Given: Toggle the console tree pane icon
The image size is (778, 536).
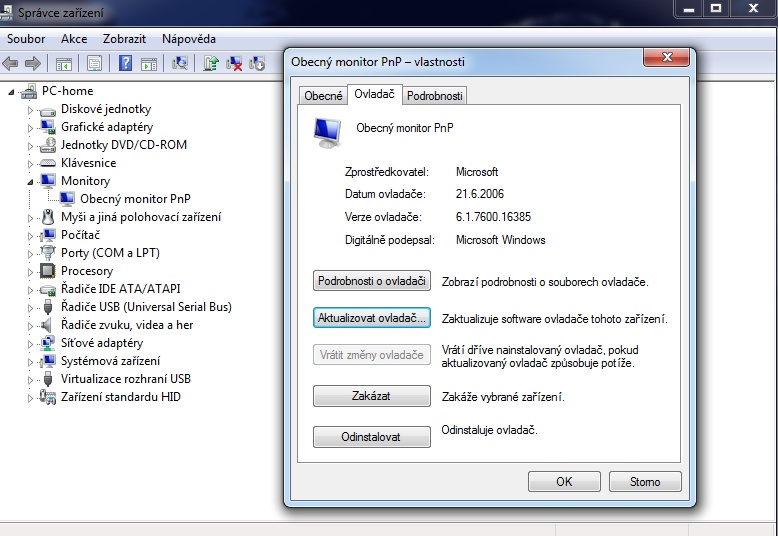Looking at the screenshot, I should [64, 64].
